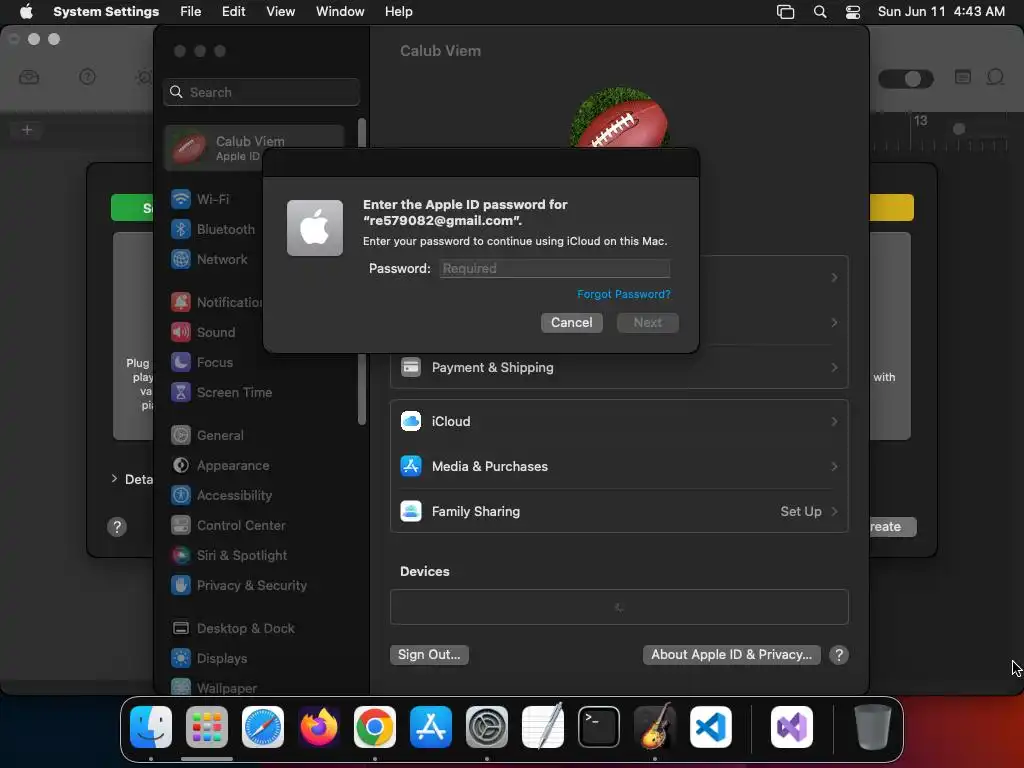
Task: Open Control Center from menu bar
Action: pyautogui.click(x=852, y=12)
